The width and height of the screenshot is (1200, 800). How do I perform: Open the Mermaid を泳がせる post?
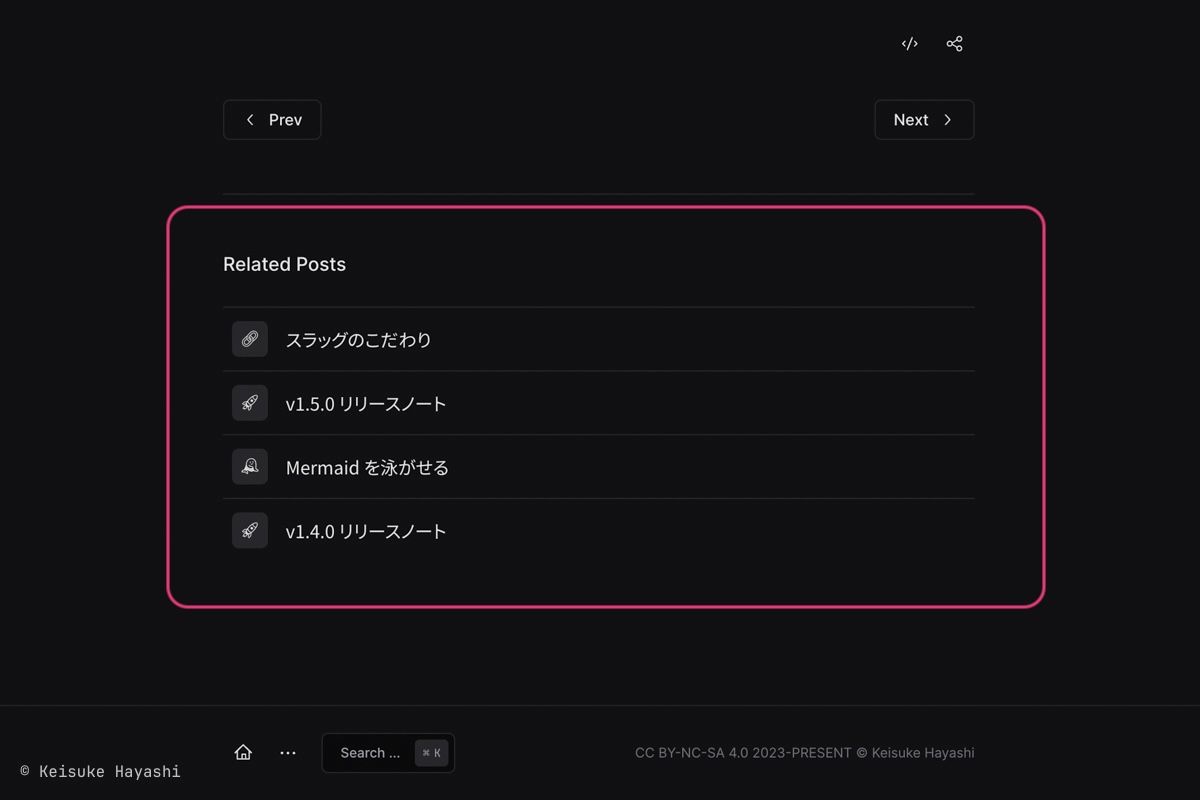pos(367,468)
